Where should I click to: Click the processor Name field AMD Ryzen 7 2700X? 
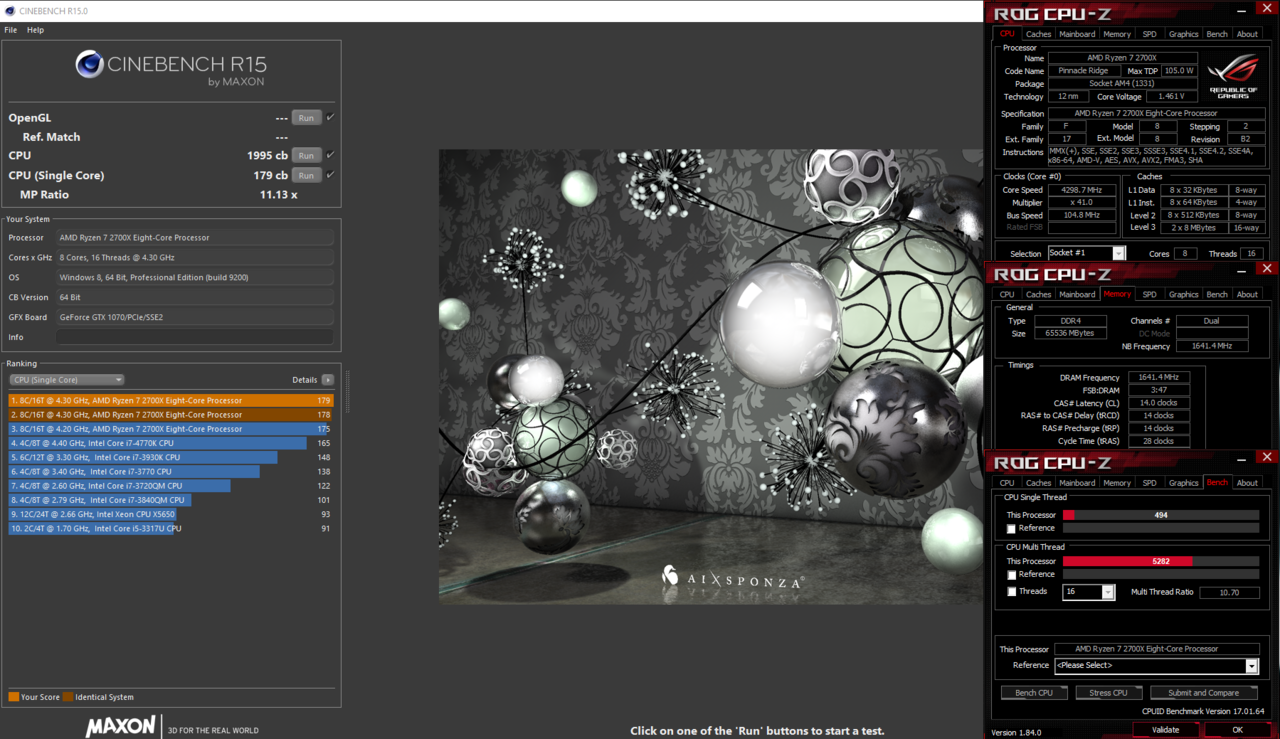[x=1123, y=59]
